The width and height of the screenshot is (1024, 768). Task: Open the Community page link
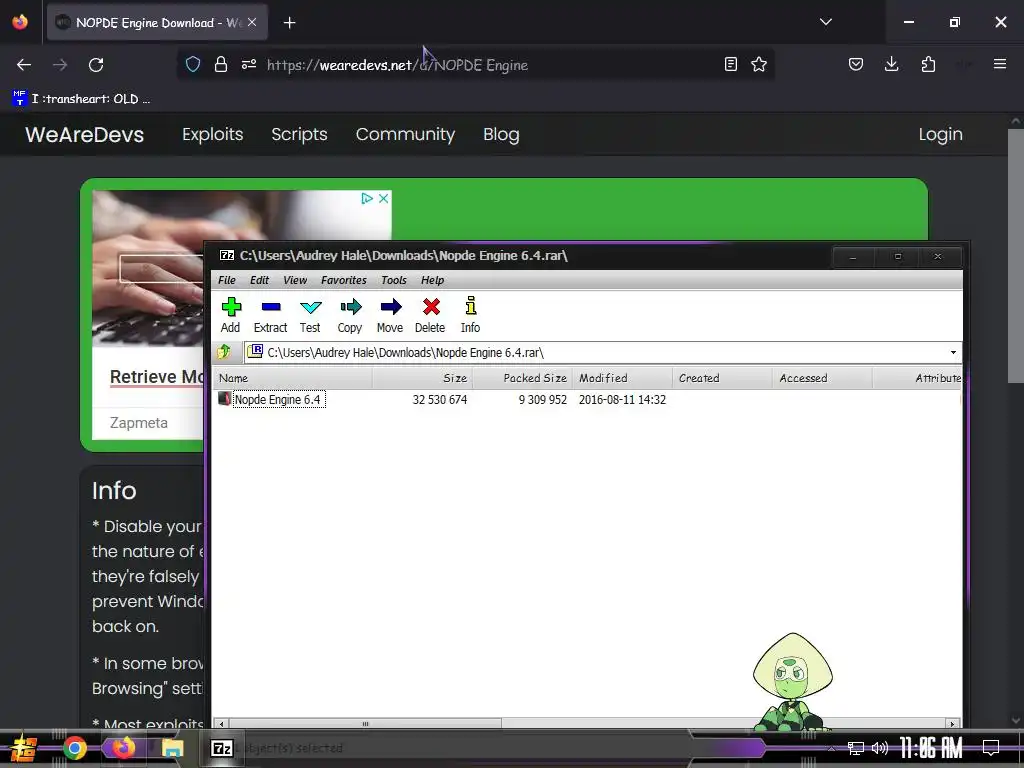coord(406,135)
